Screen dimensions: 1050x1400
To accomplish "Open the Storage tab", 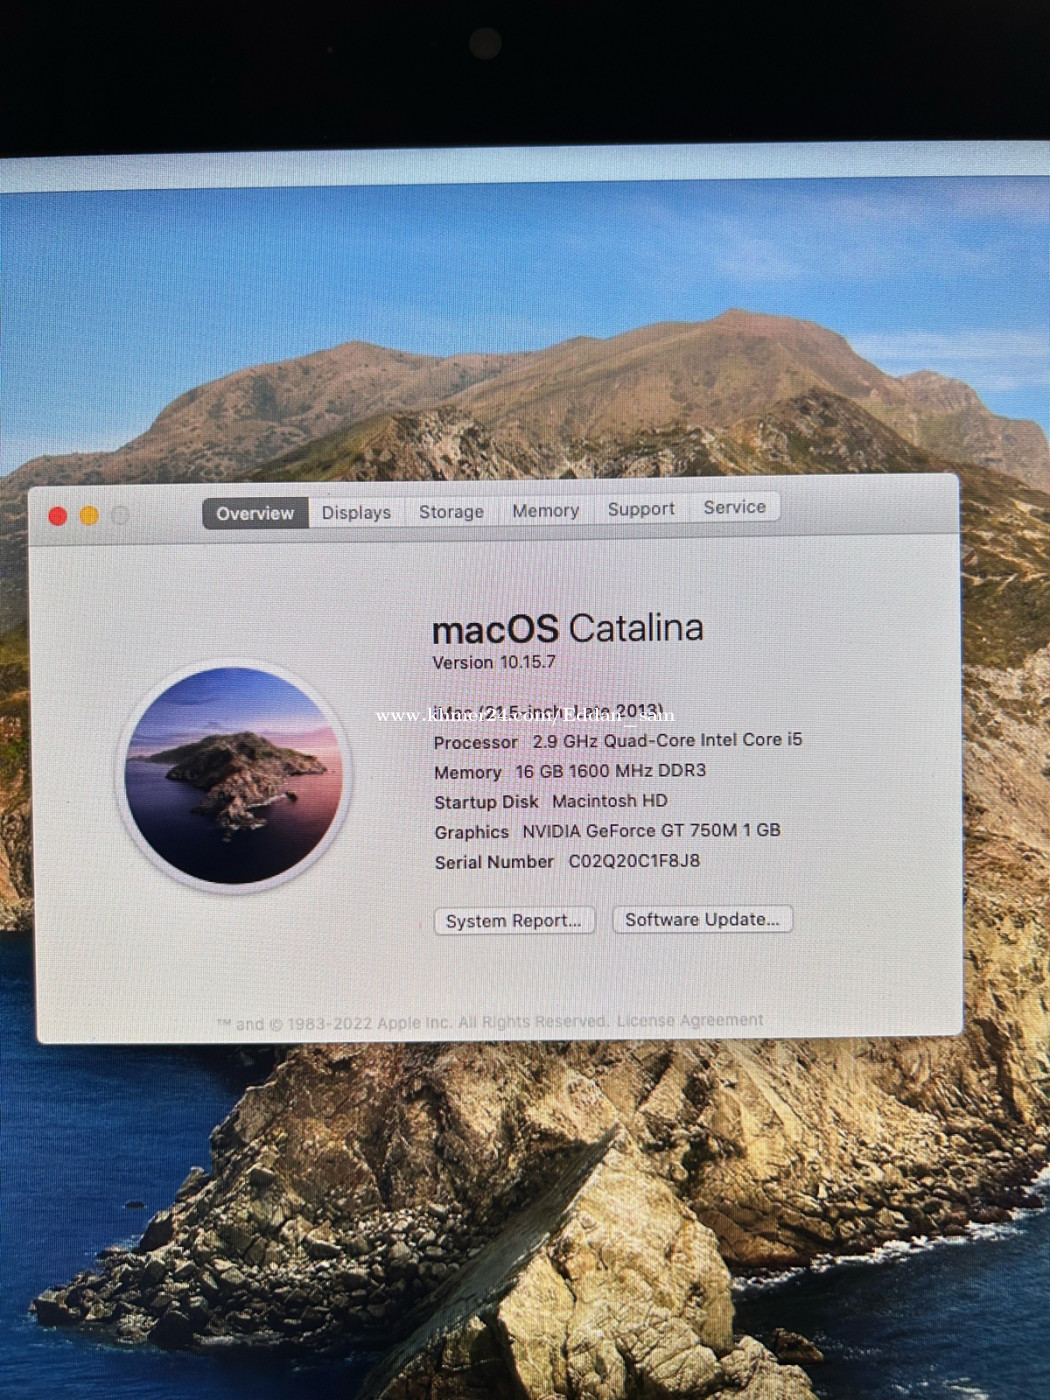I will tap(451, 511).
